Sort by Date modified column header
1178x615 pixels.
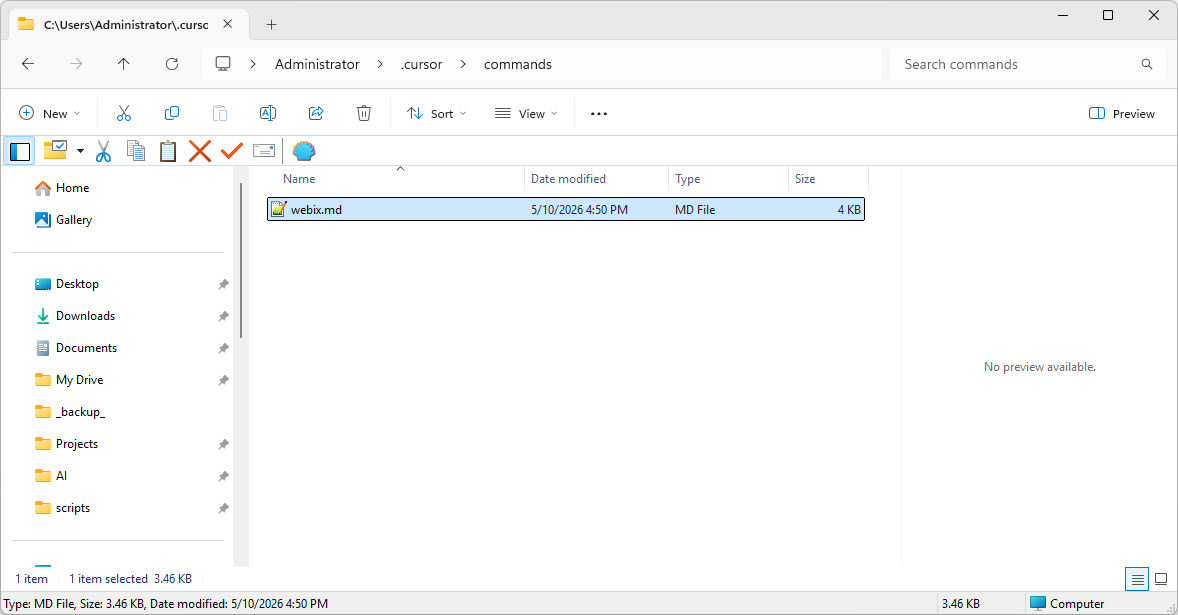596,179
